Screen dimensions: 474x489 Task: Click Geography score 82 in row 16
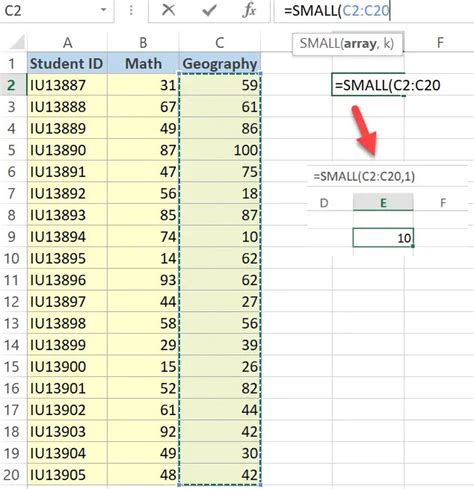click(220, 388)
